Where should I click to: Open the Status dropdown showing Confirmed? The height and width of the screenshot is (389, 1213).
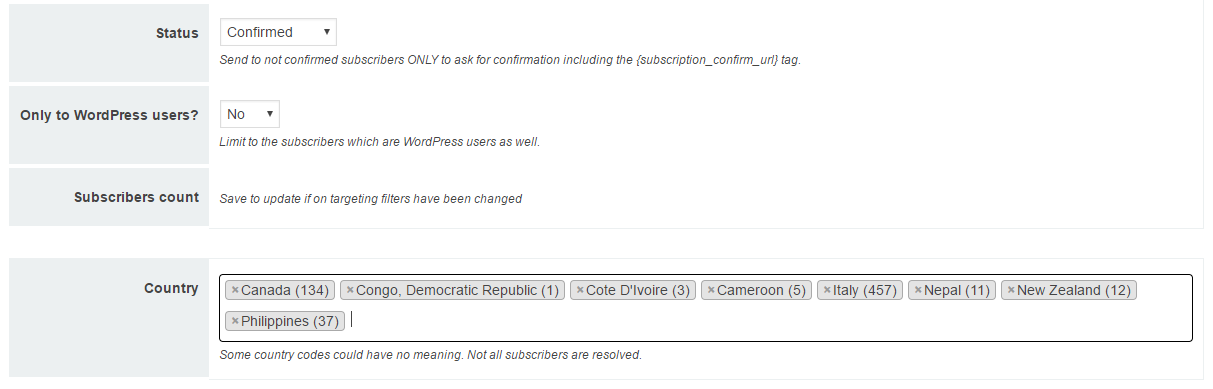pyautogui.click(x=278, y=32)
